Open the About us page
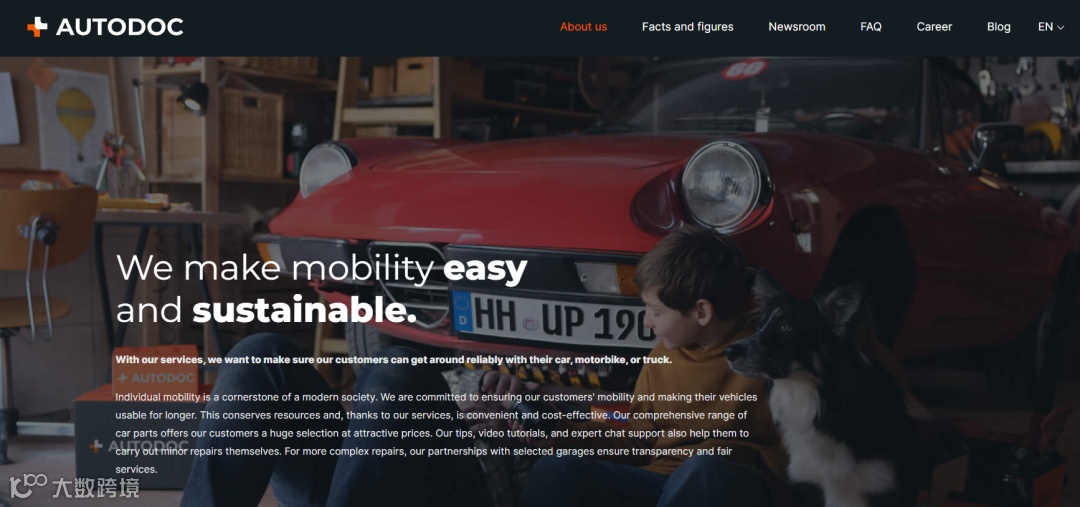 point(583,27)
